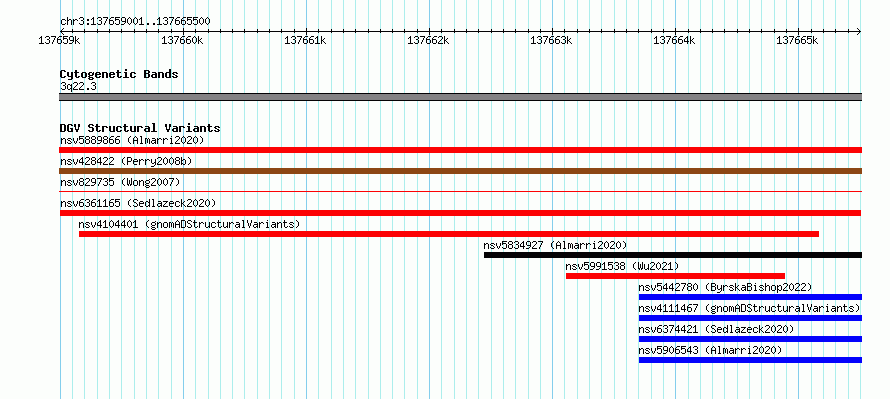Screen dimensions: 890x399
Task: Click the thin red nsv829735 variant line
Action: 460,192
